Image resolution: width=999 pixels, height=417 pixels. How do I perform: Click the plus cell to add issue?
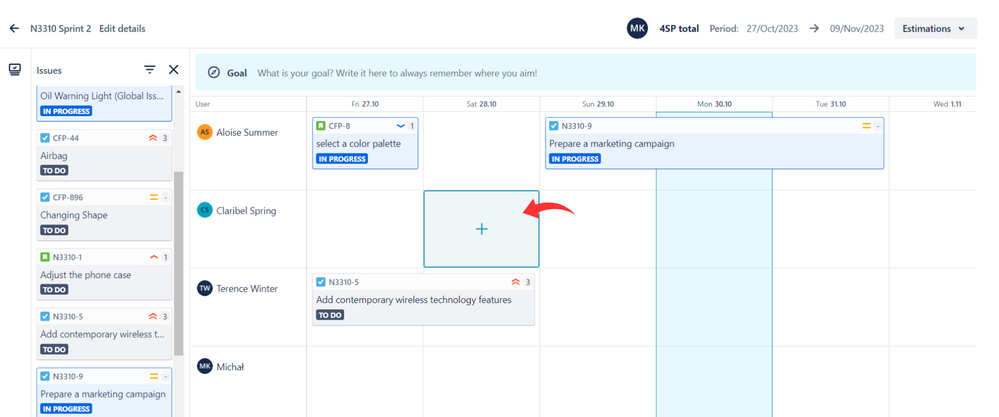click(x=482, y=229)
